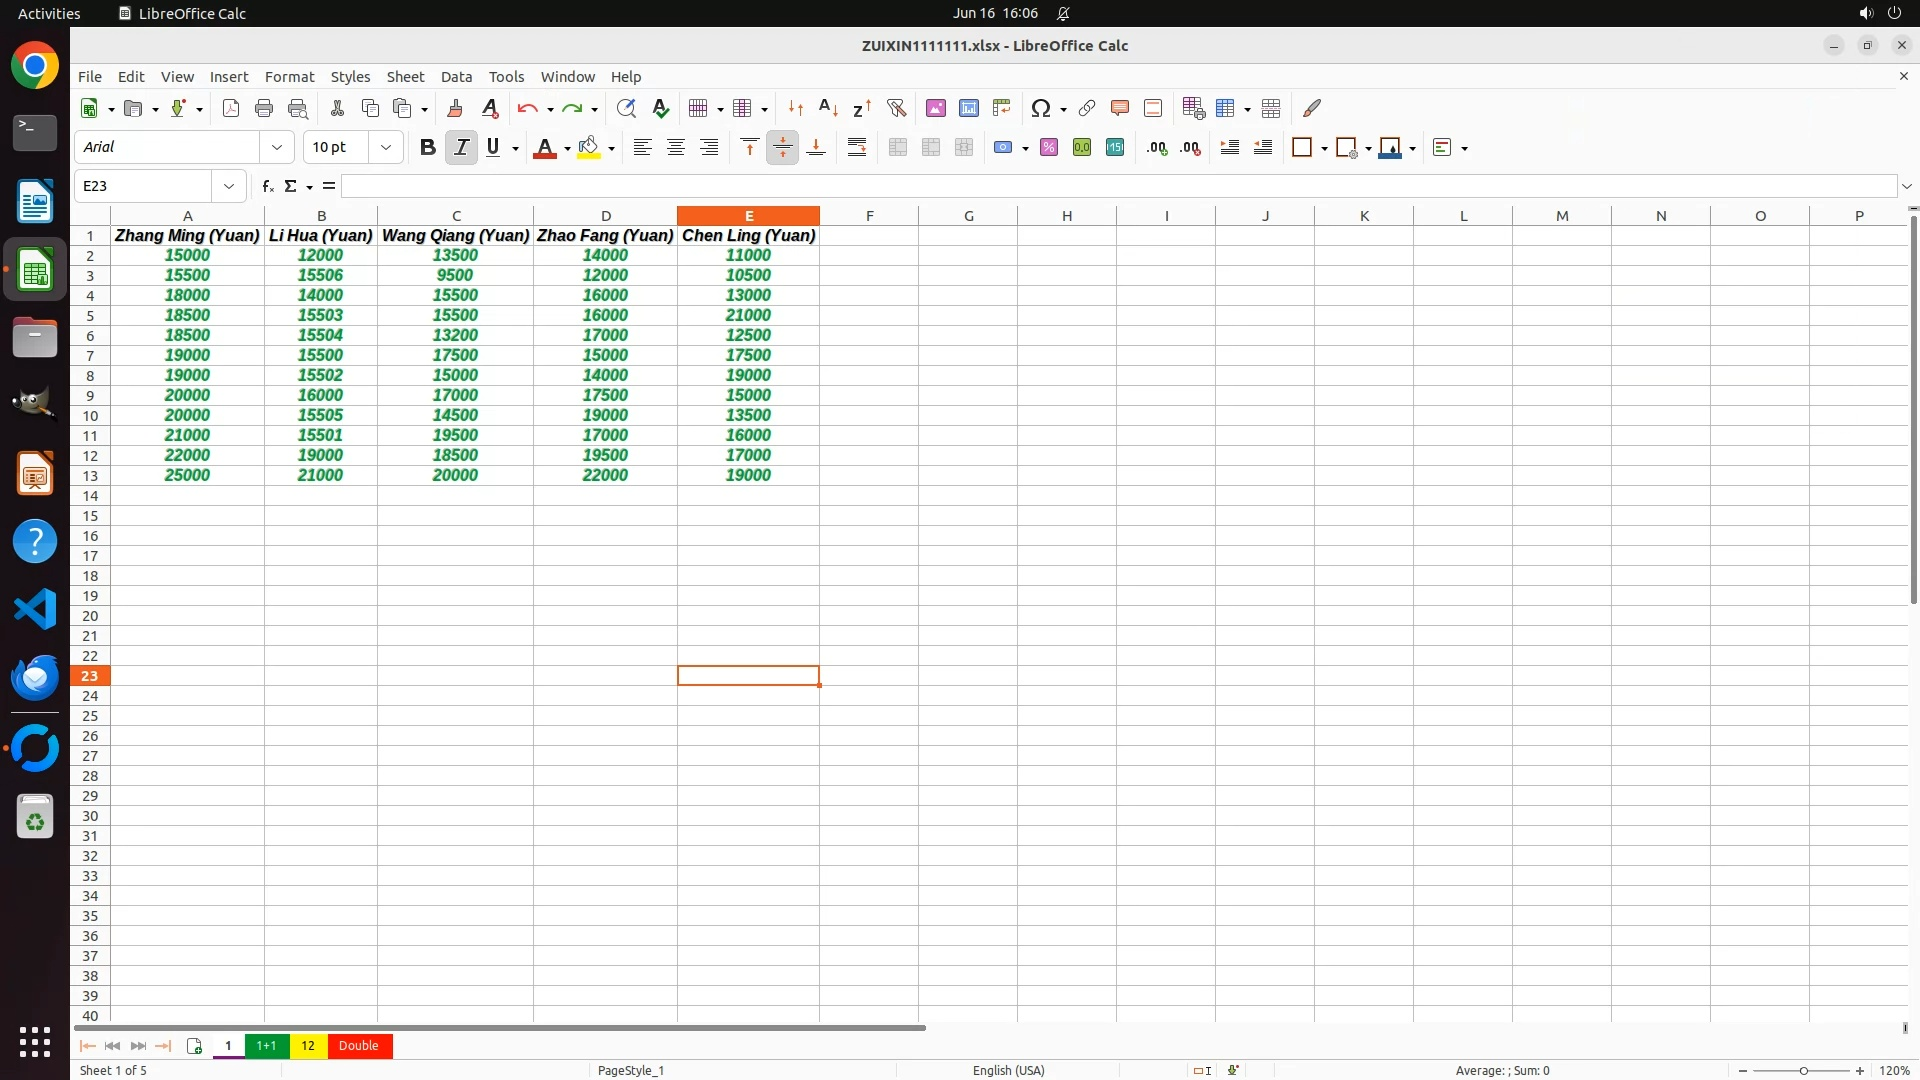Viewport: 1920px width, 1080px height.
Task: Click the Sort Ascending icon
Action: tap(828, 108)
